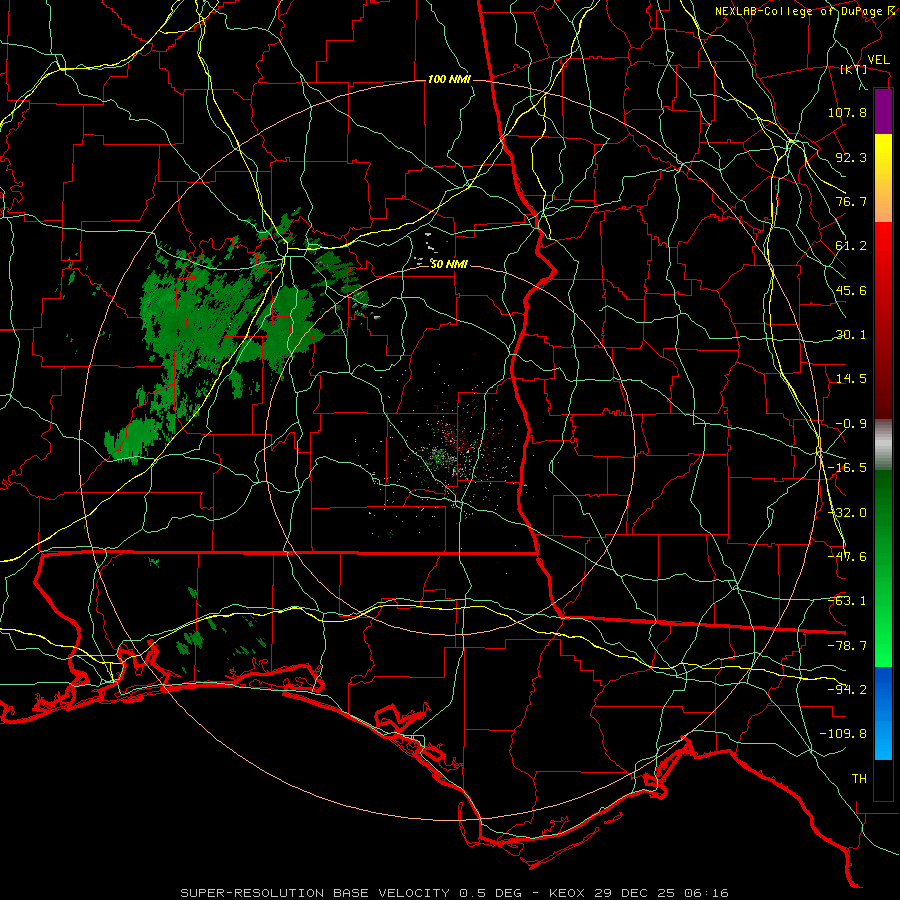This screenshot has width=900, height=900.
Task: Select the -63.1 velocity scale value
Action: [847, 601]
